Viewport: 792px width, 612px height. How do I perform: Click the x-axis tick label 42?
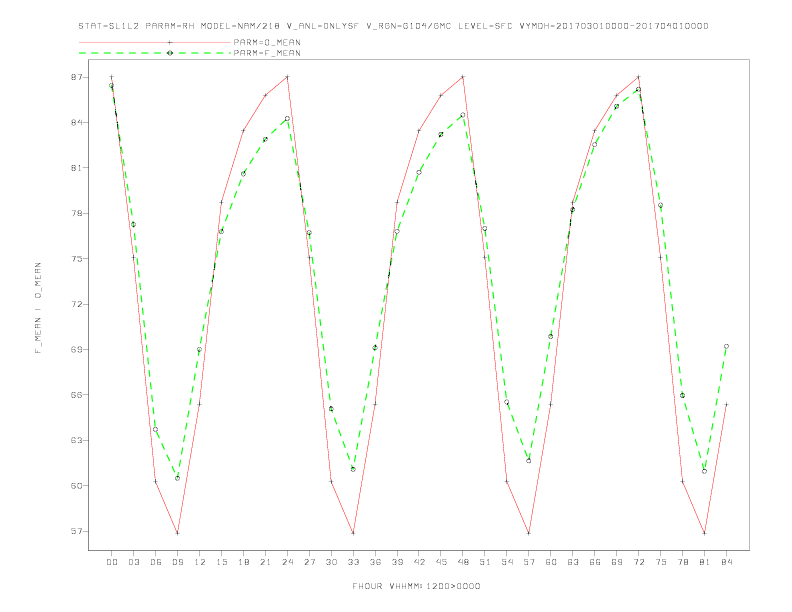419,562
